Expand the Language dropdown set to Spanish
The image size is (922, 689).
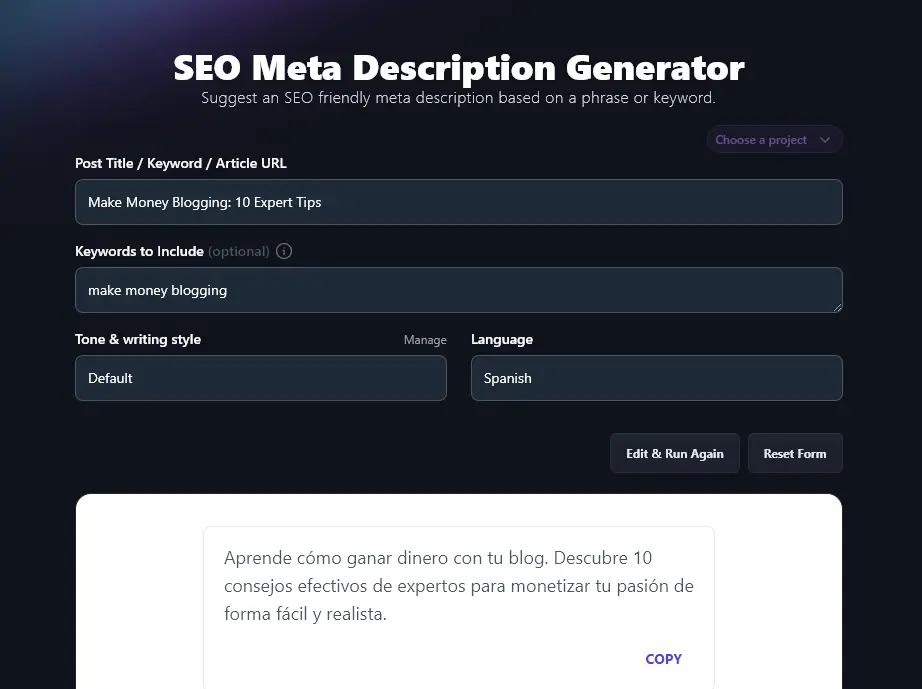pyautogui.click(x=656, y=378)
